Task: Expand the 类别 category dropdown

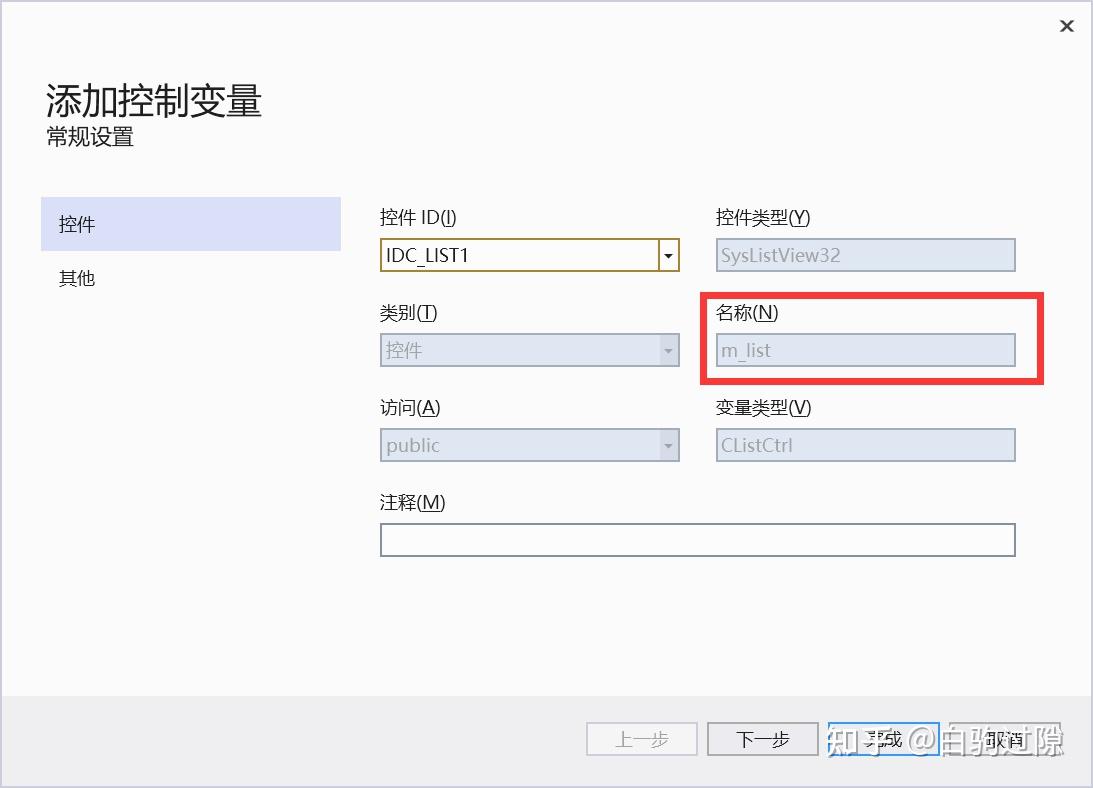Action: [667, 350]
